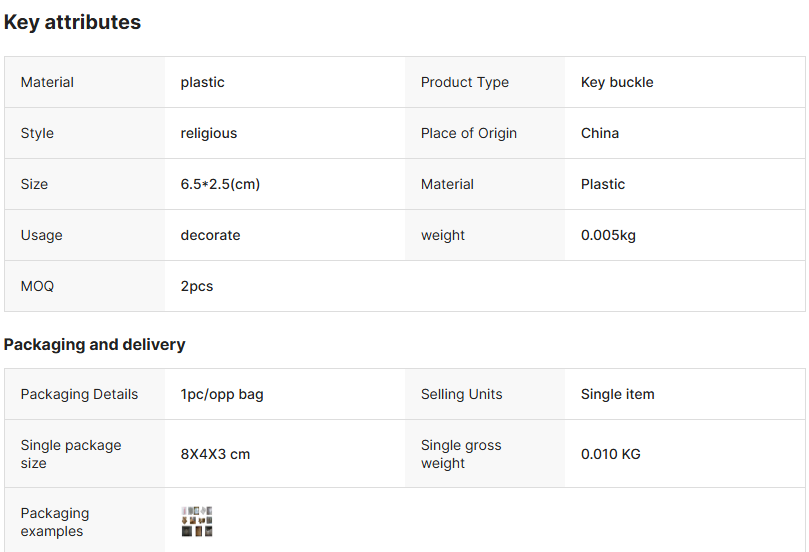Click the Selling Units label
809x552 pixels.
point(462,394)
